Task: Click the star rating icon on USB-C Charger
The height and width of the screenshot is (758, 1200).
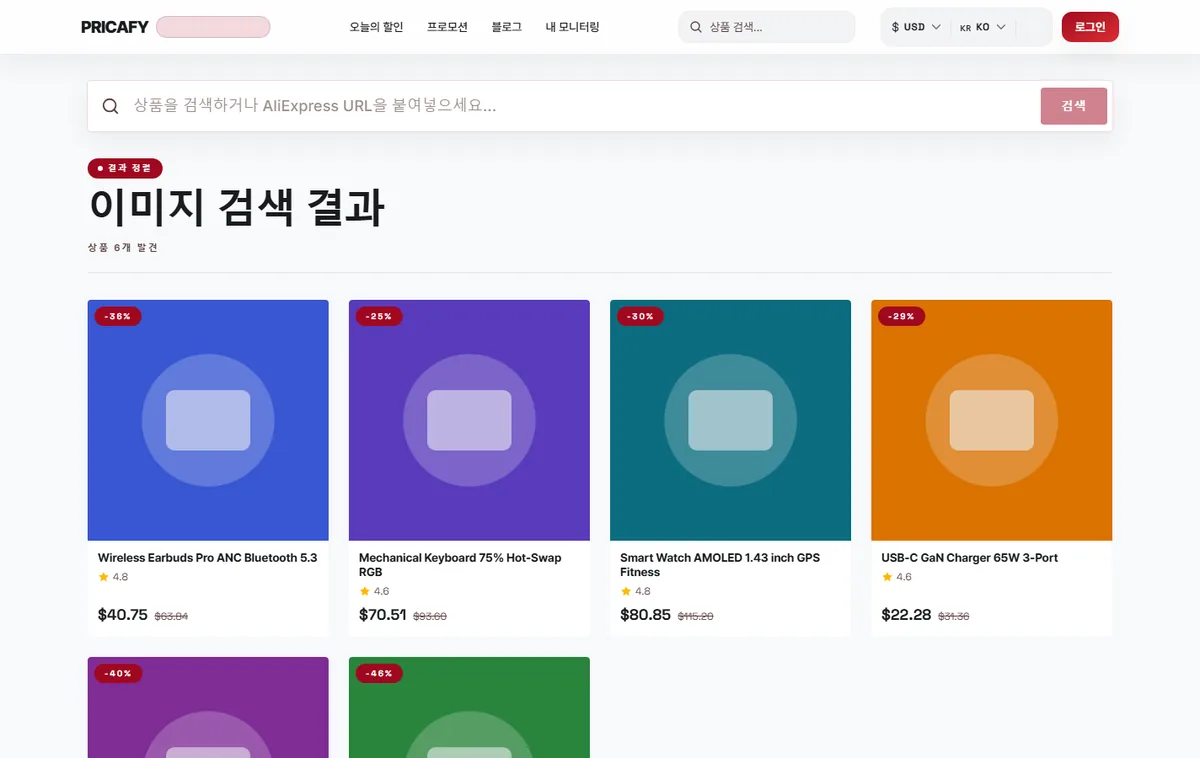Action: pyautogui.click(x=887, y=577)
